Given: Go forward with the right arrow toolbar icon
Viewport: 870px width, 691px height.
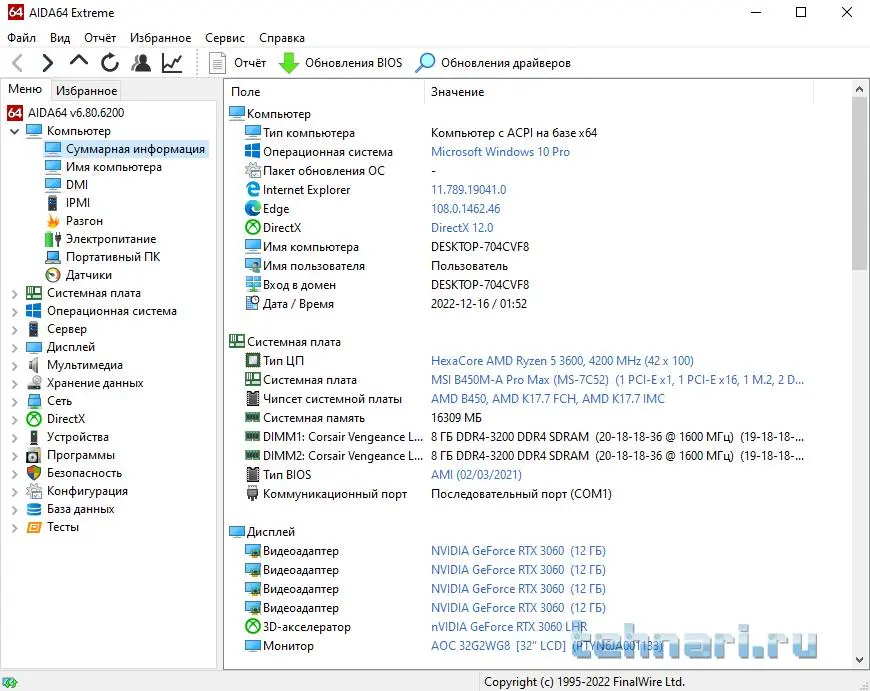Looking at the screenshot, I should click(48, 63).
